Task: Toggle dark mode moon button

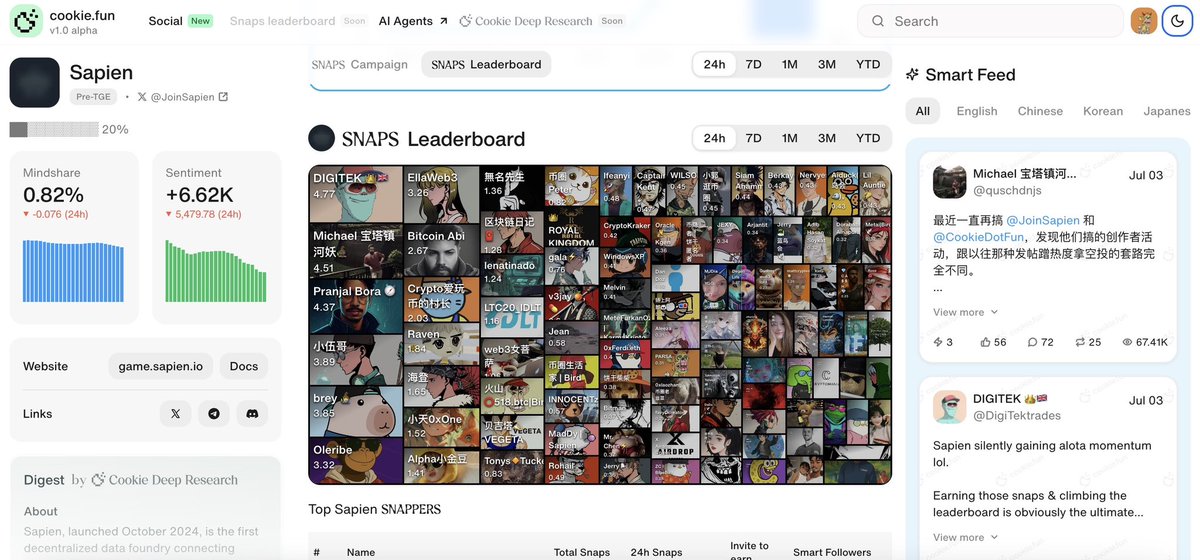Action: click(x=1177, y=21)
